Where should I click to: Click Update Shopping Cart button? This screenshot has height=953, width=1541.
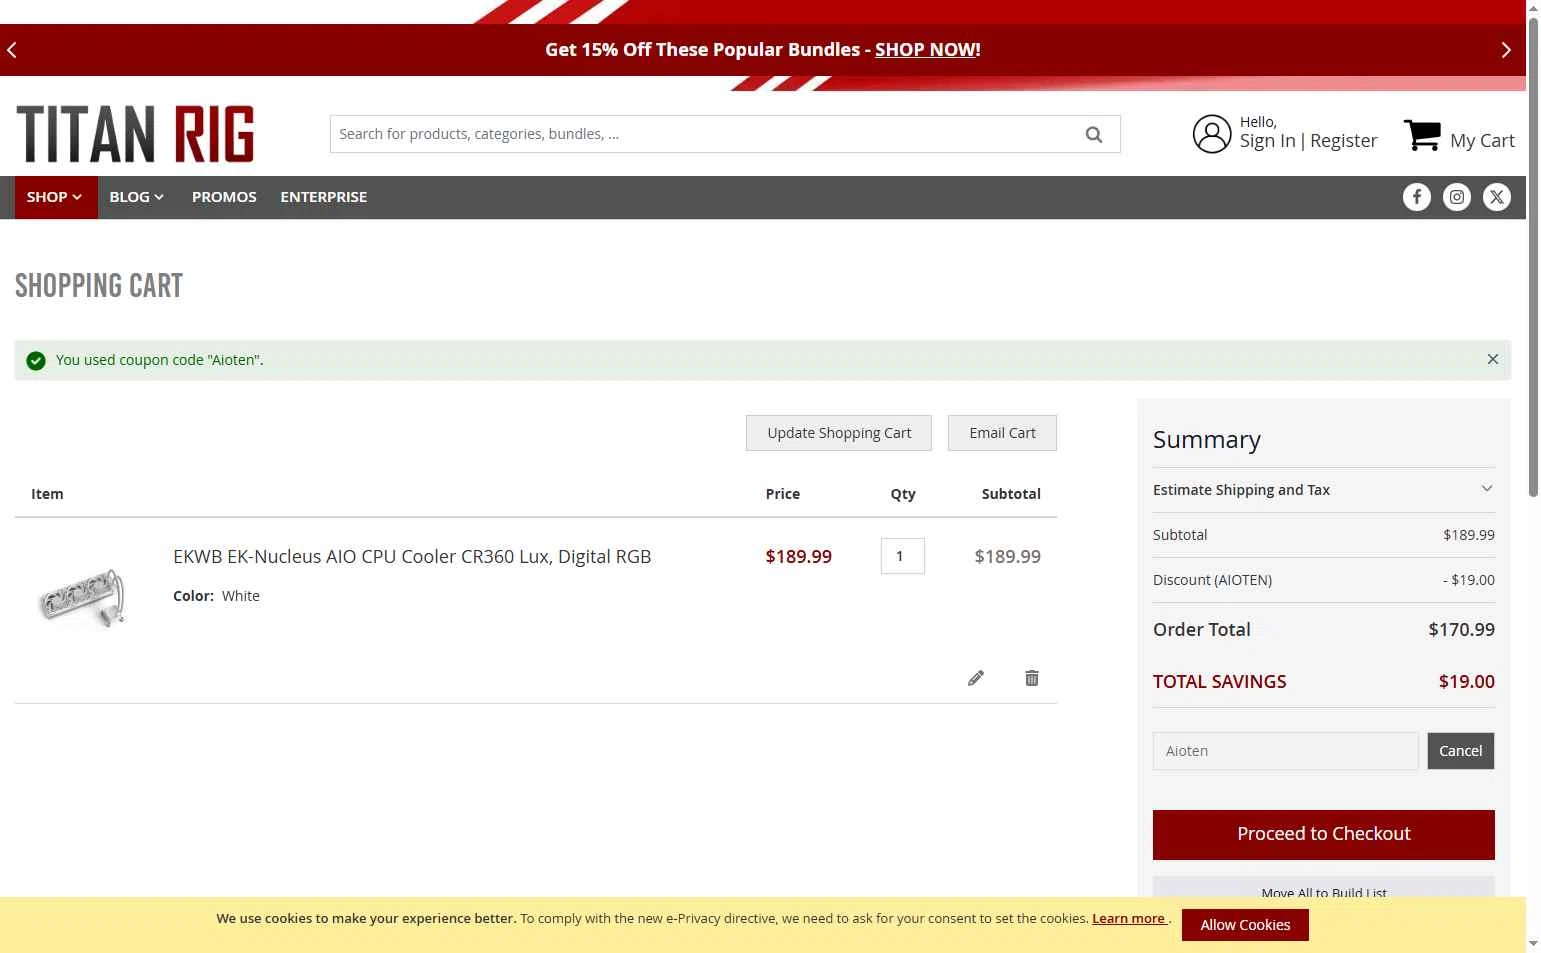(x=839, y=433)
